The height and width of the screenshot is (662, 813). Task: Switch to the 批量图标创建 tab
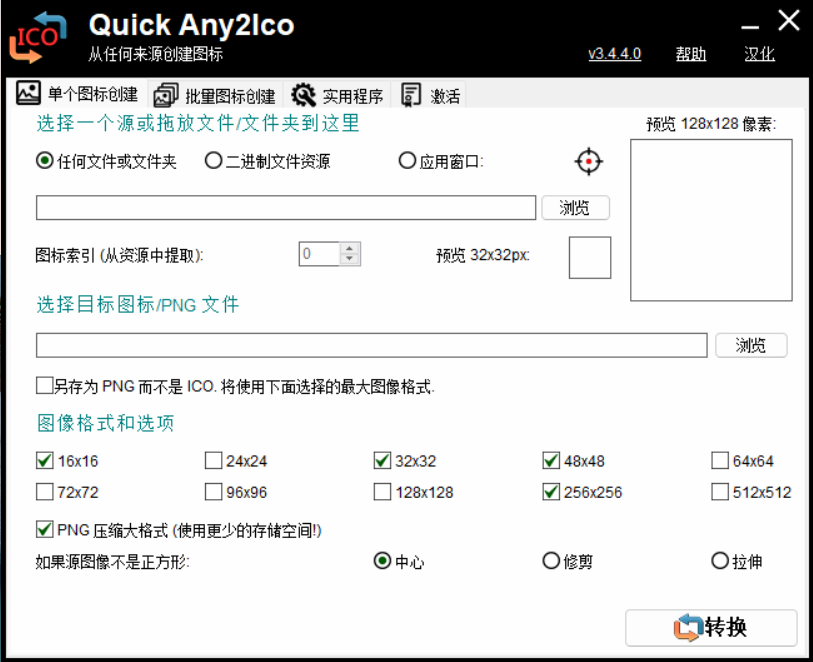pos(215,96)
